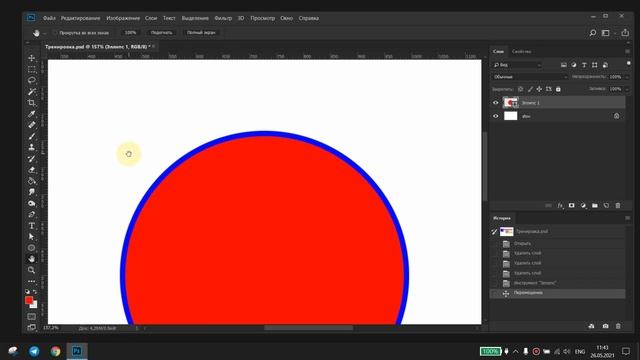Create a new layer
This screenshot has height=360, width=640.
click(606, 206)
